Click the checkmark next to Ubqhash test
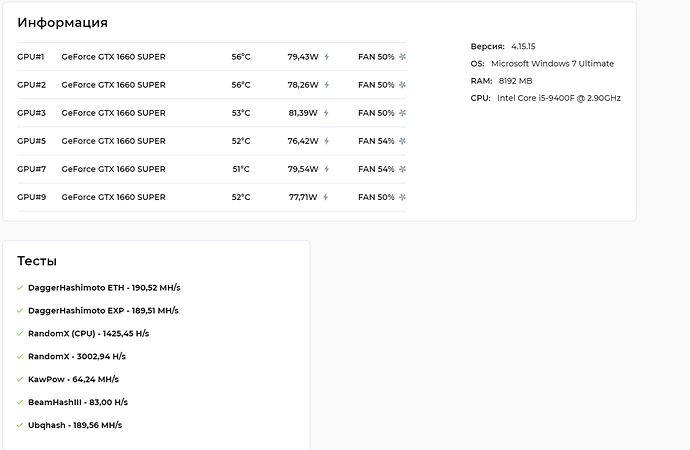 point(20,425)
